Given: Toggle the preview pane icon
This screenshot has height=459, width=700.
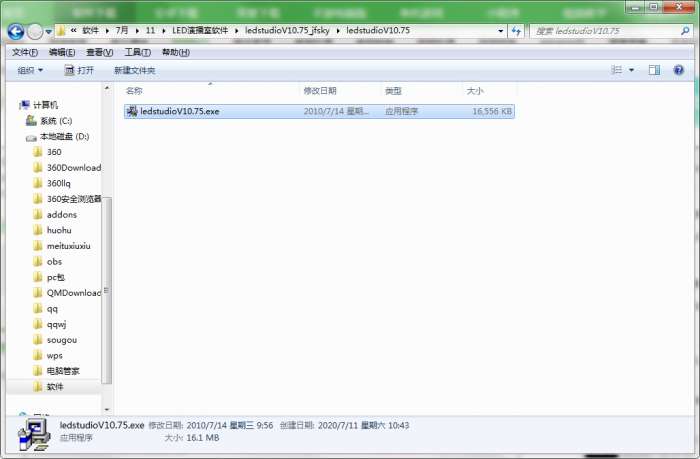Looking at the screenshot, I should [x=654, y=70].
